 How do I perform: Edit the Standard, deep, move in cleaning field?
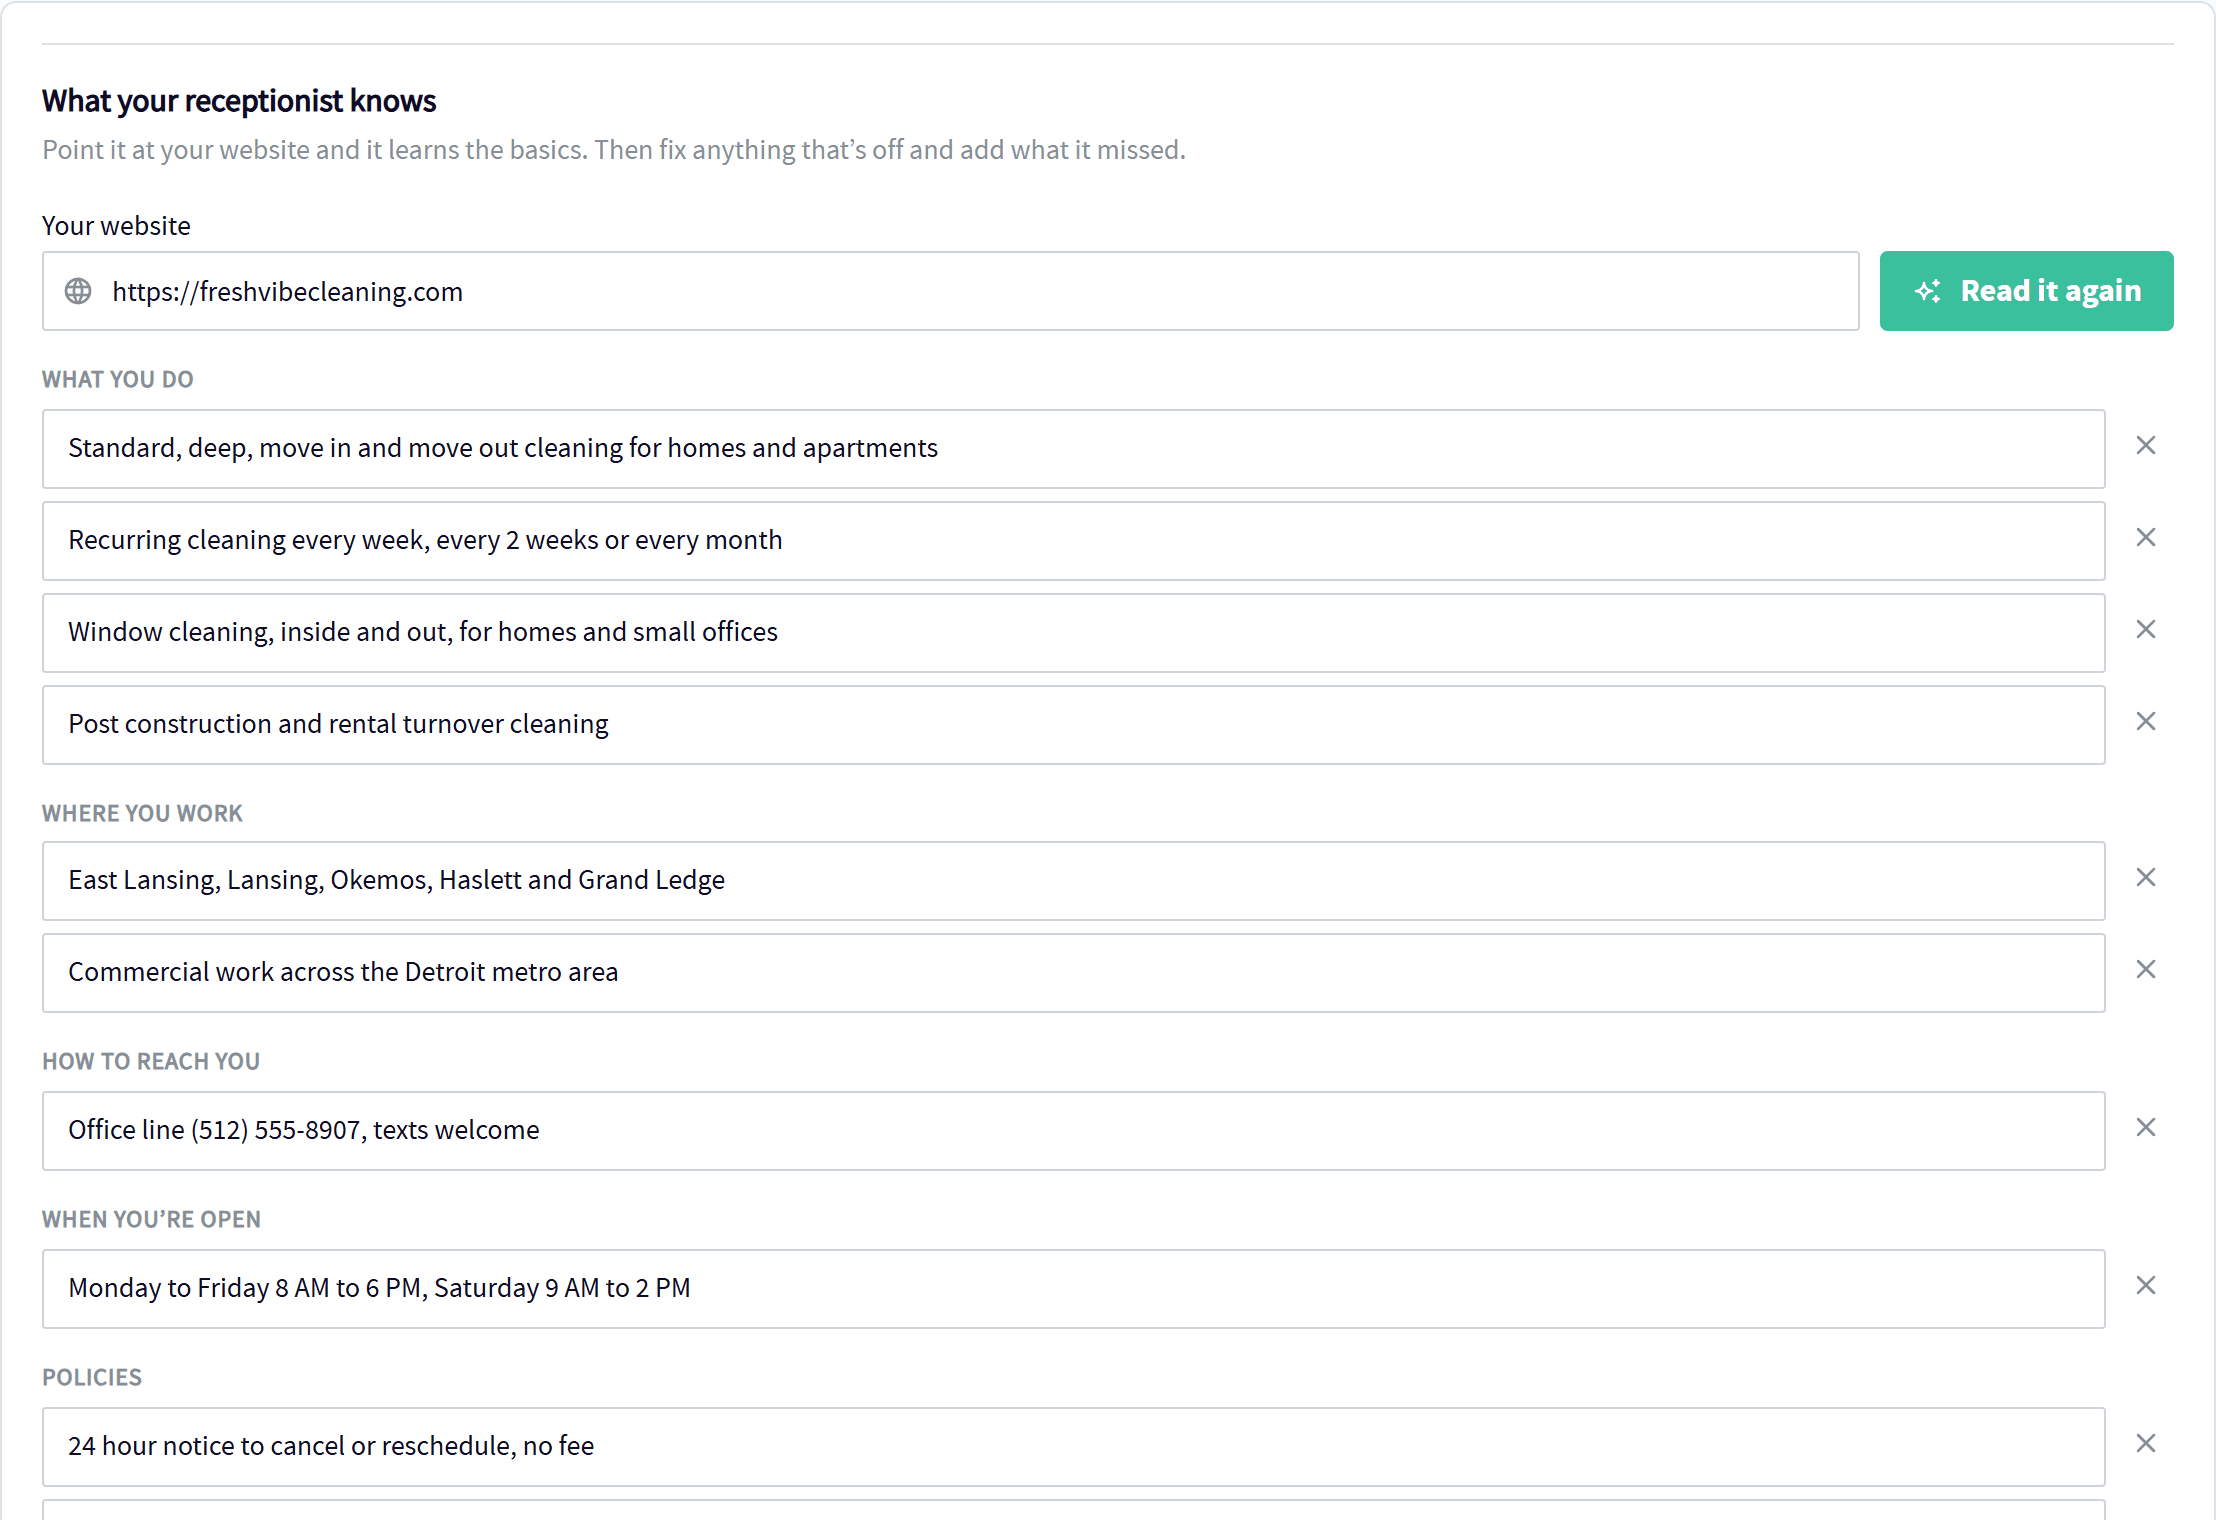1073,449
